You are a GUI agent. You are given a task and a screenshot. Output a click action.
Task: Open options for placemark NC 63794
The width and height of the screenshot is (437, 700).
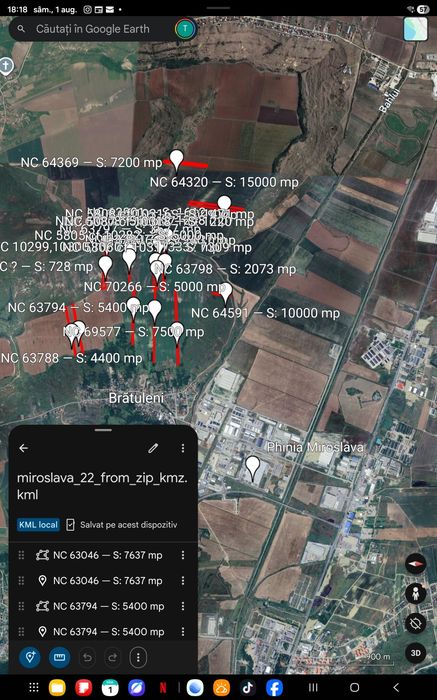pos(183,632)
